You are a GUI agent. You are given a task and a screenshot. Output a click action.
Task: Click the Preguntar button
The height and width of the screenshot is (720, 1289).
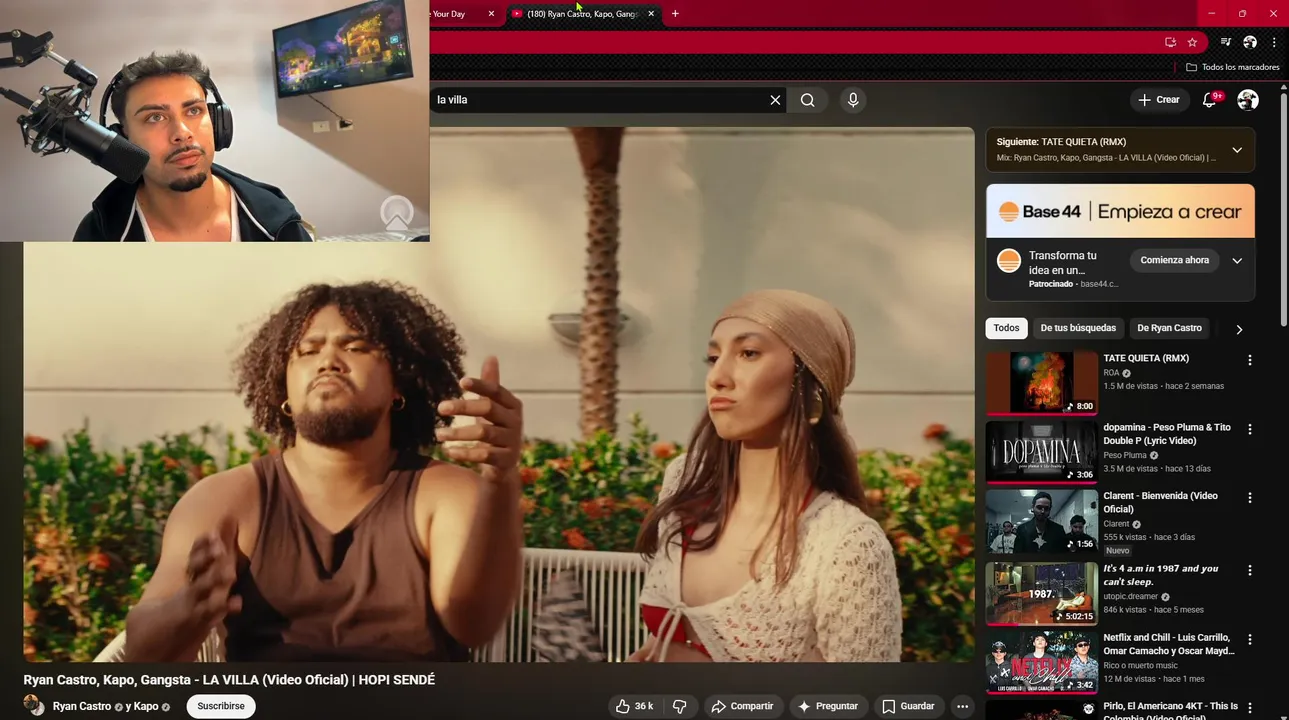[827, 706]
